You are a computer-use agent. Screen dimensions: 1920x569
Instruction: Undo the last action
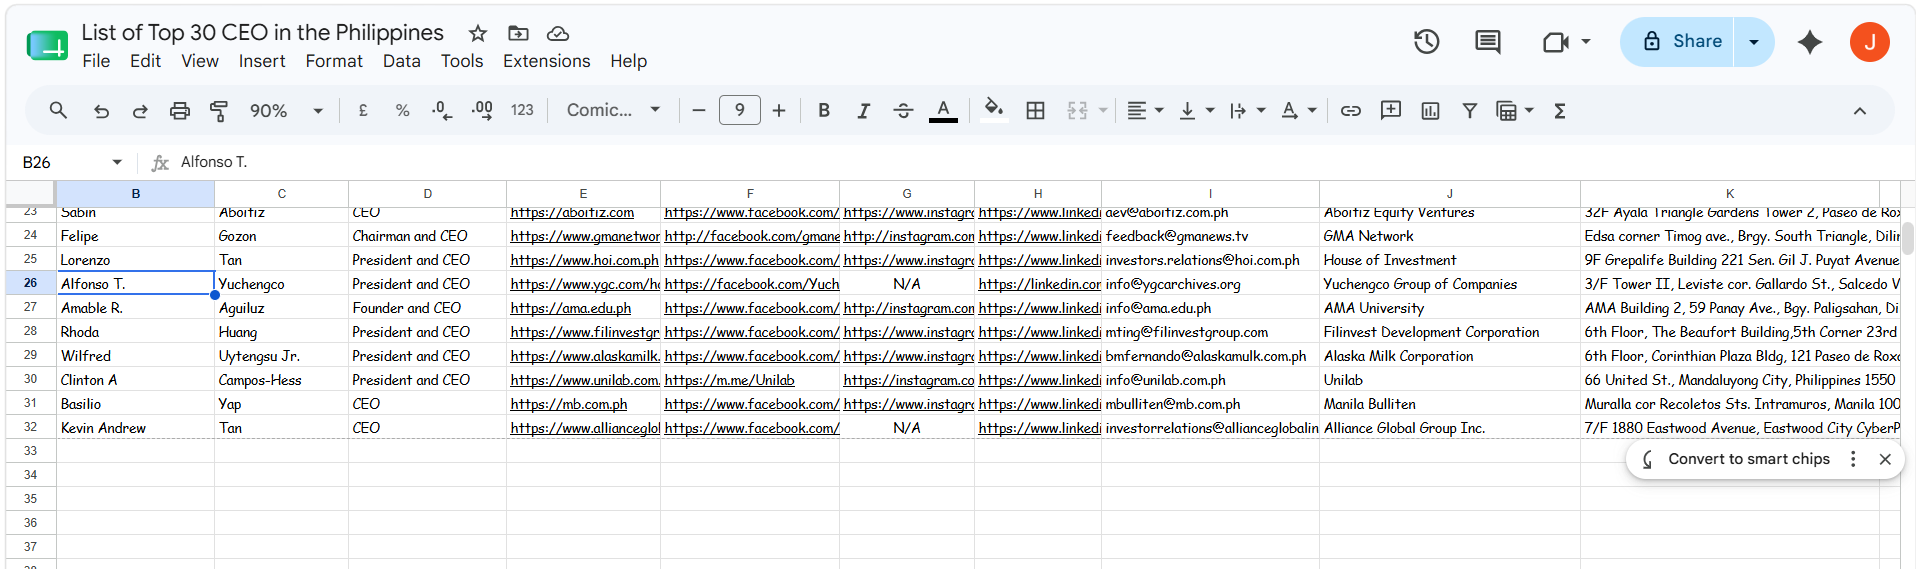pos(101,110)
